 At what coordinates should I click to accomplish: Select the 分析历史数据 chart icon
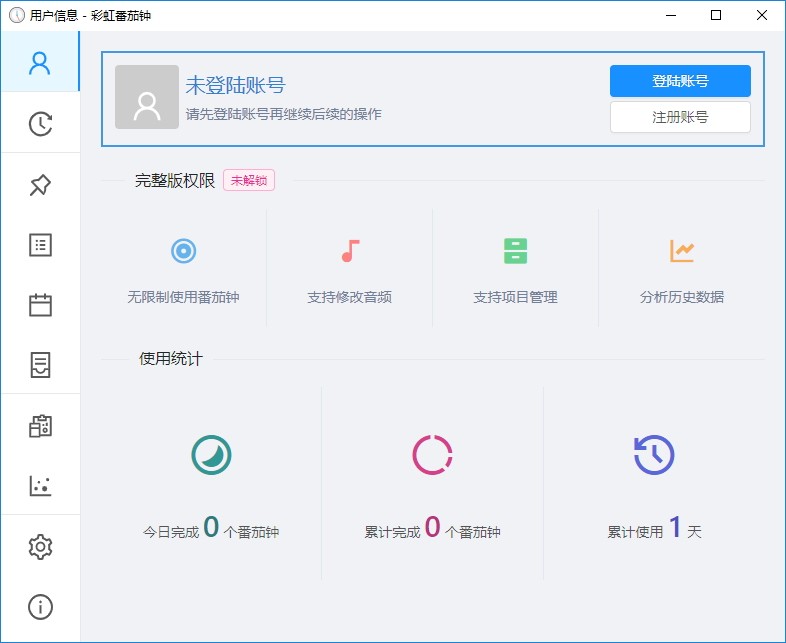pyautogui.click(x=682, y=251)
